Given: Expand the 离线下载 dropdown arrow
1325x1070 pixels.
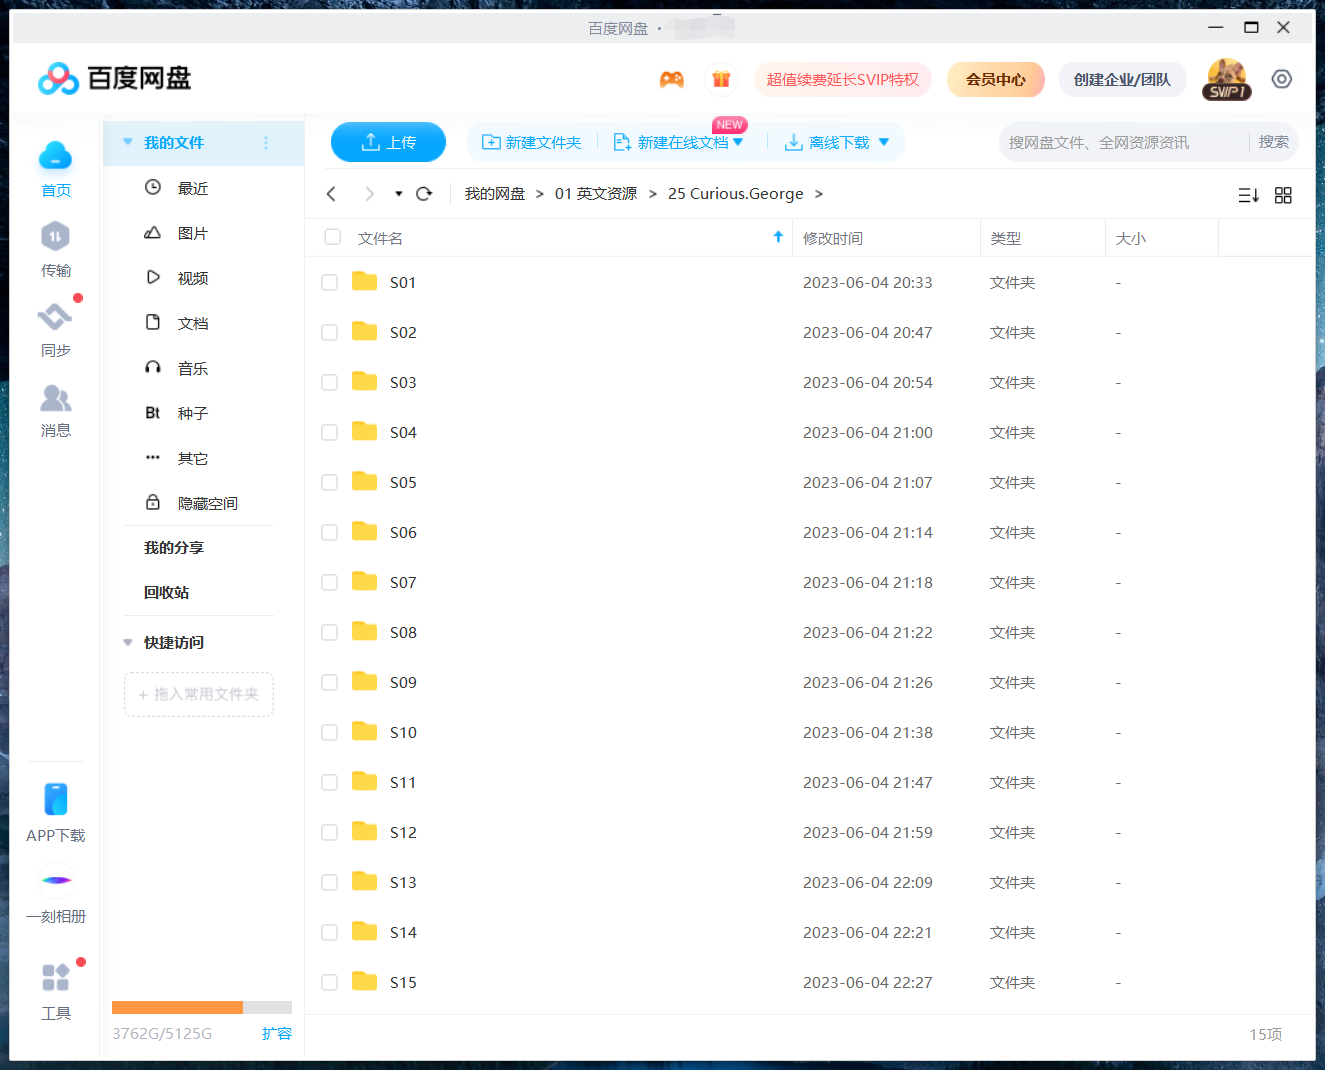Looking at the screenshot, I should tap(884, 142).
